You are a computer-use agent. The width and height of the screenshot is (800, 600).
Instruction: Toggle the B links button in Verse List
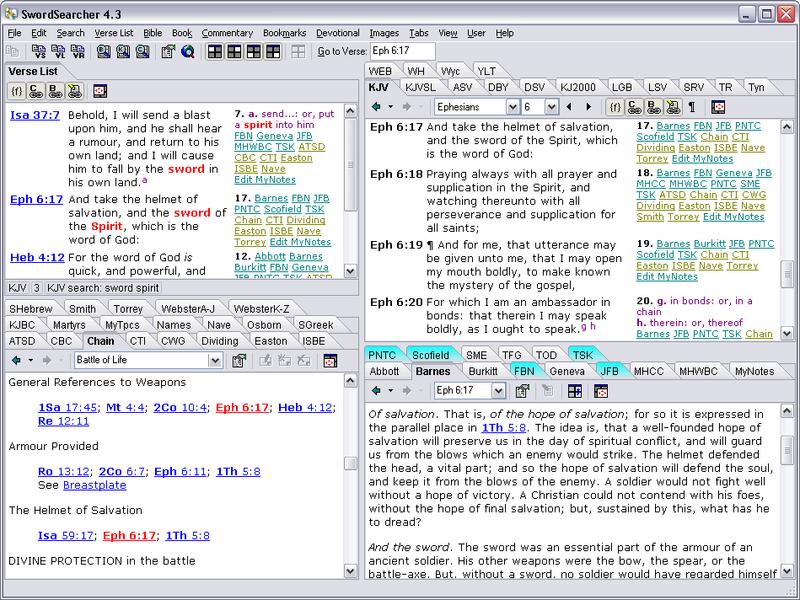coord(55,91)
